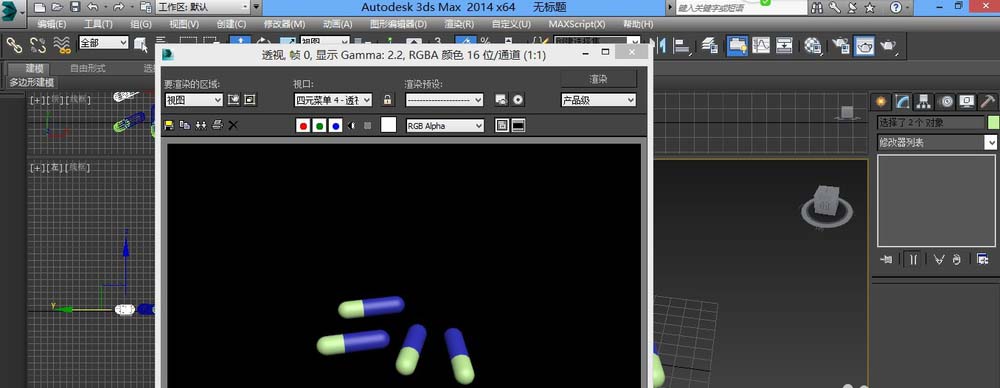Clear the rendered image X icon
This screenshot has height=388, width=1000.
233,125
